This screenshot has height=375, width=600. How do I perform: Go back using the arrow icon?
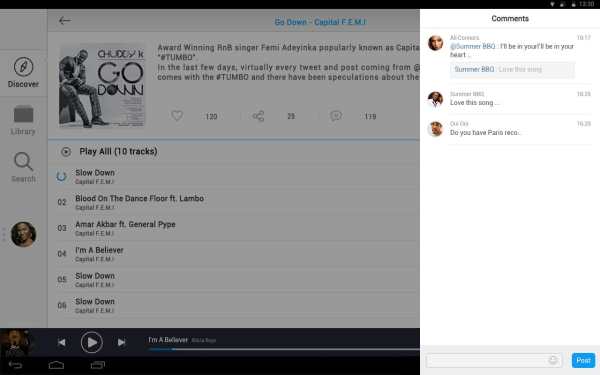point(64,21)
